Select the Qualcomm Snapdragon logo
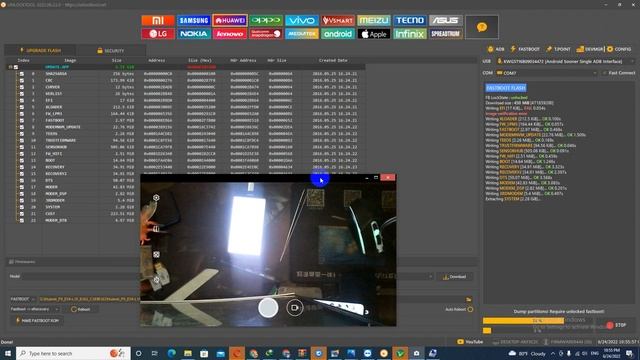This screenshot has width=640, height=360. pyautogui.click(x=266, y=34)
